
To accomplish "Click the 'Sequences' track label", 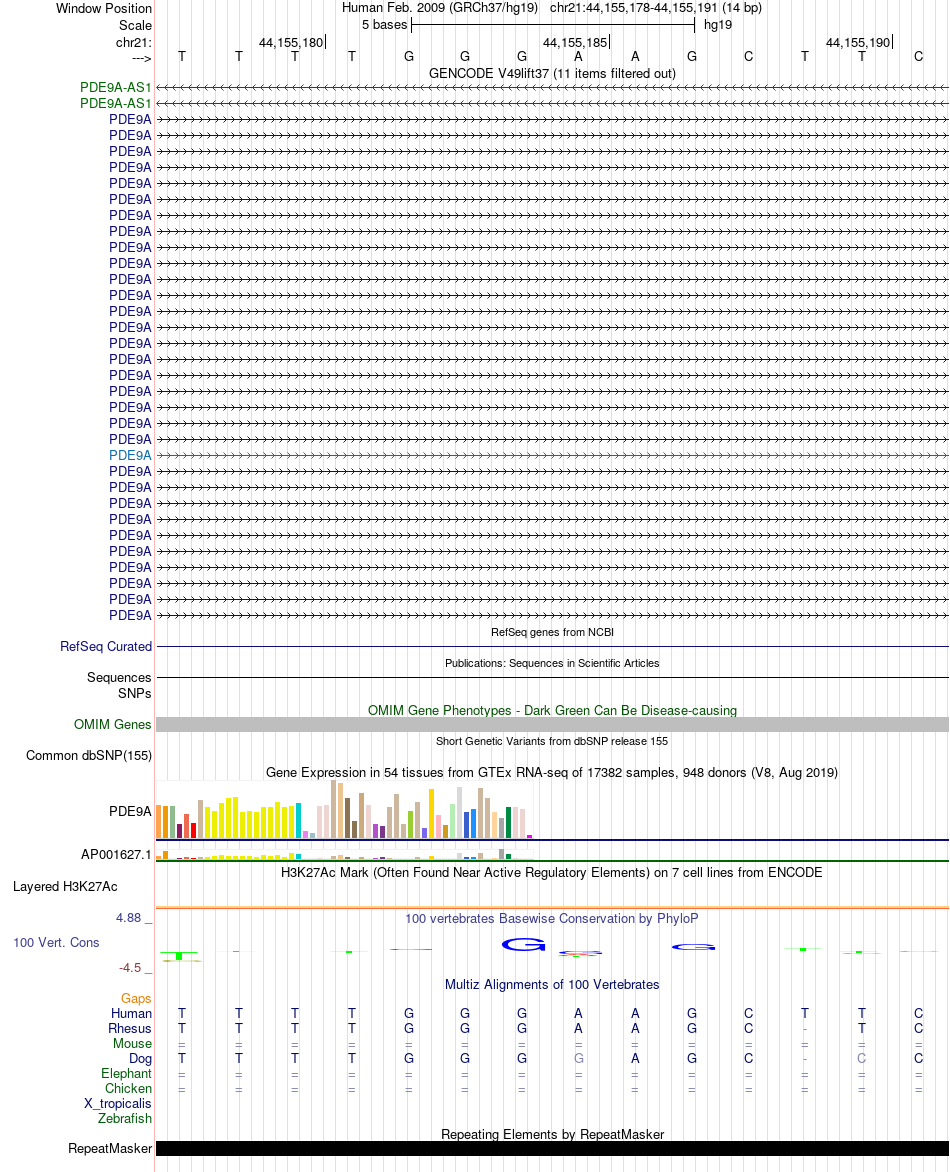I will pyautogui.click(x=120, y=677).
